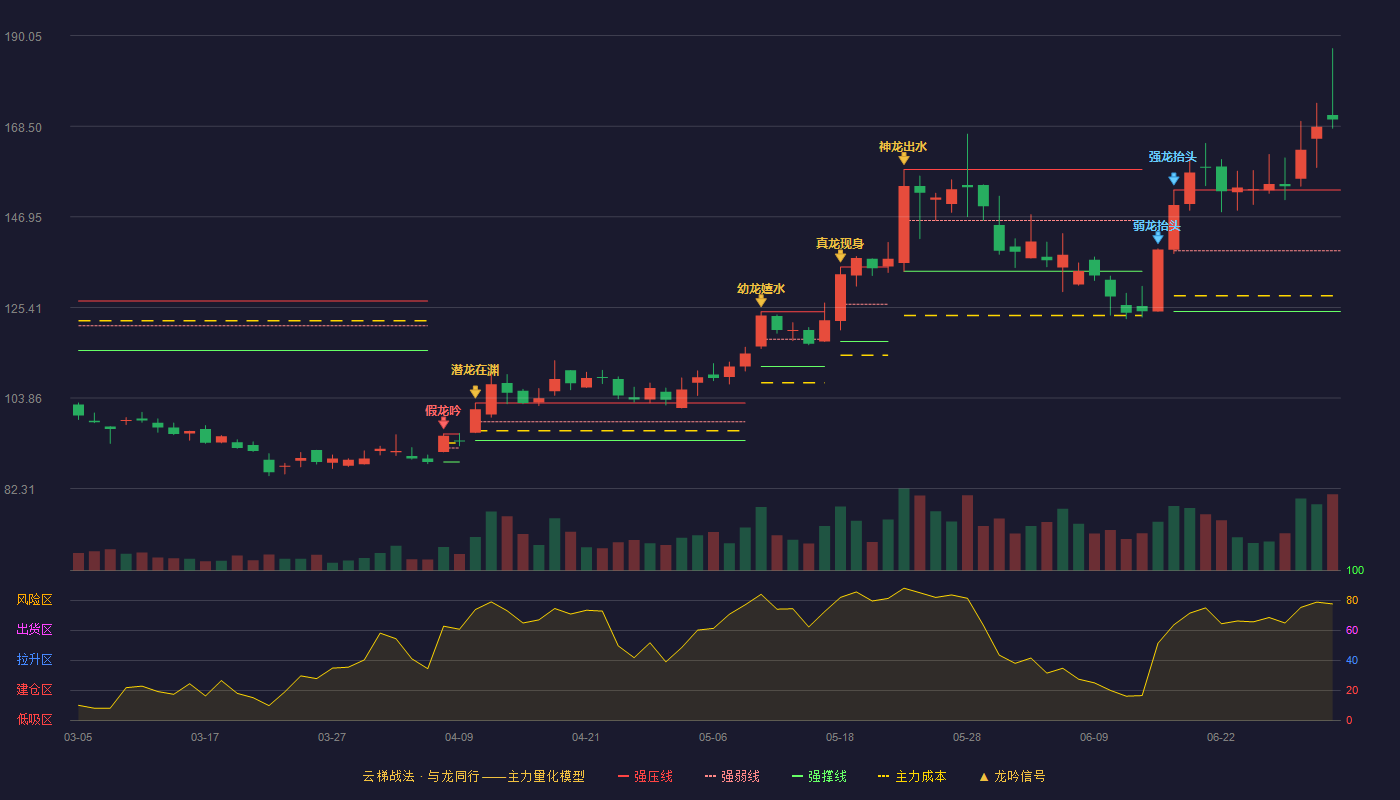Toggle the 强撑线 legend entry
The height and width of the screenshot is (800, 1400).
point(819,776)
